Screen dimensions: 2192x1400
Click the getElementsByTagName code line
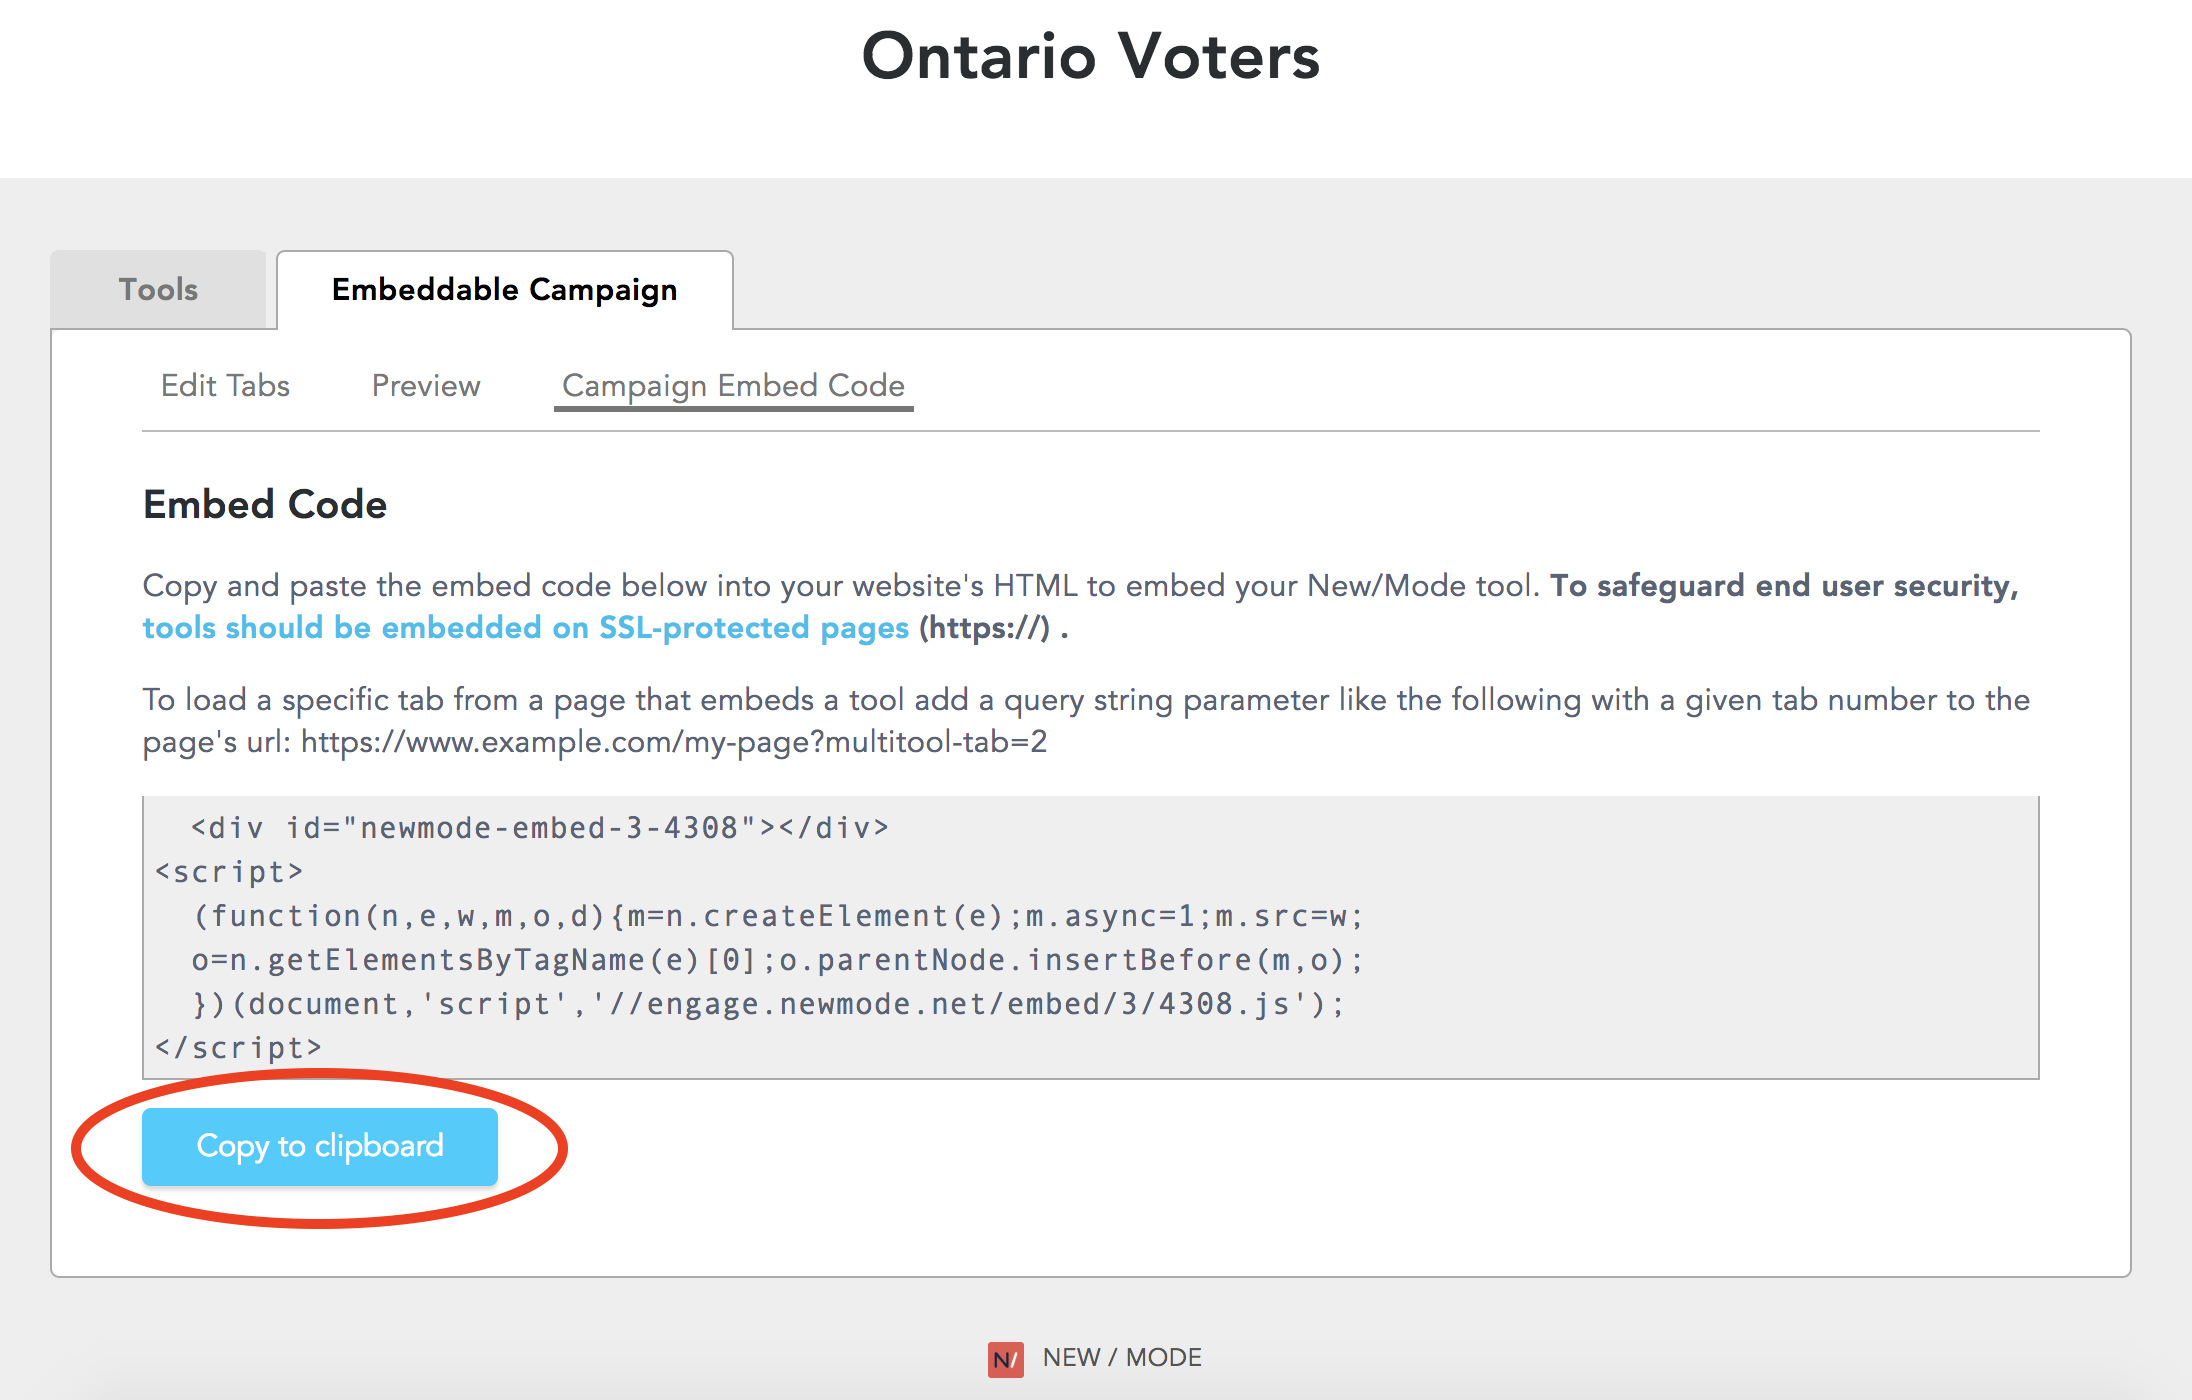coord(778,960)
